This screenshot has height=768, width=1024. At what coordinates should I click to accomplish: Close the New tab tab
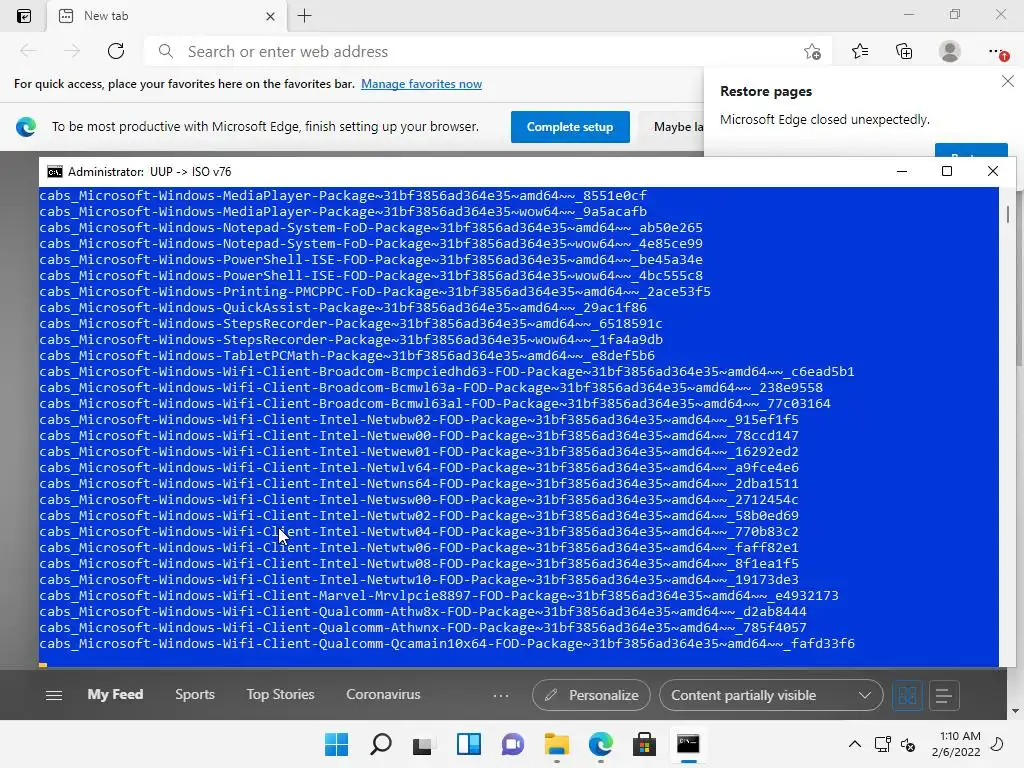pyautogui.click(x=270, y=16)
